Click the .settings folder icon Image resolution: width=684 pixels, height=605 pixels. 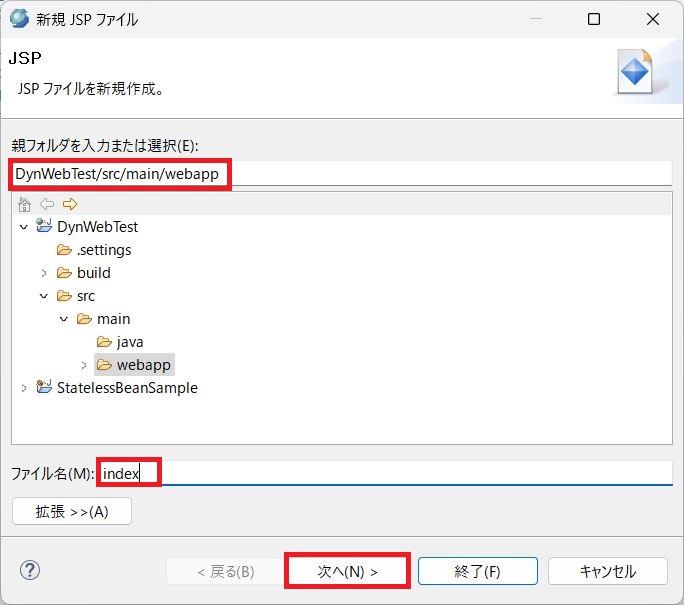point(65,250)
